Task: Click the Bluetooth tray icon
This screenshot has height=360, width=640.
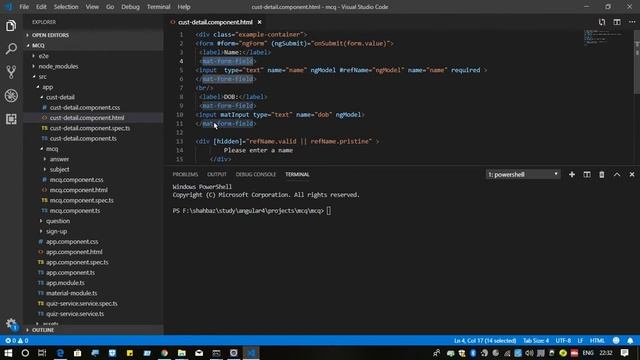Action: coord(473,353)
